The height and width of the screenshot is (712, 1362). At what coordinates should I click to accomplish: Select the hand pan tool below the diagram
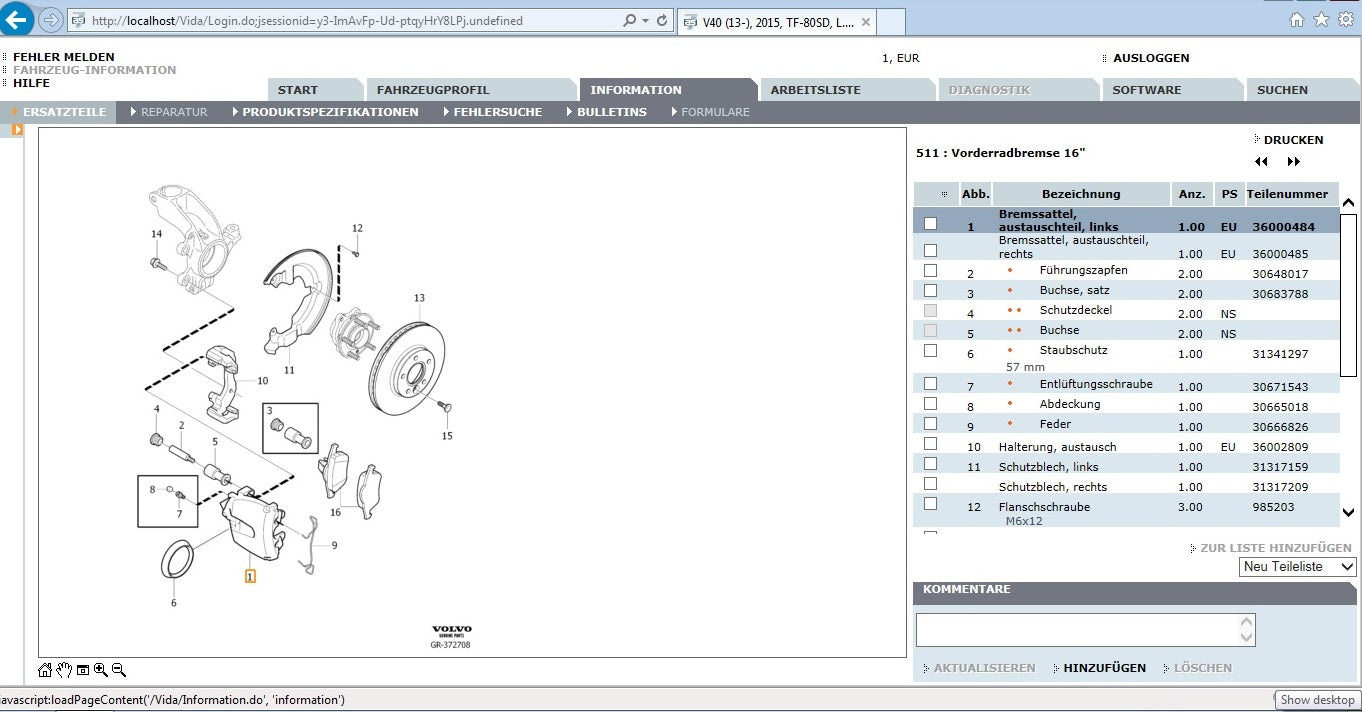click(x=64, y=670)
